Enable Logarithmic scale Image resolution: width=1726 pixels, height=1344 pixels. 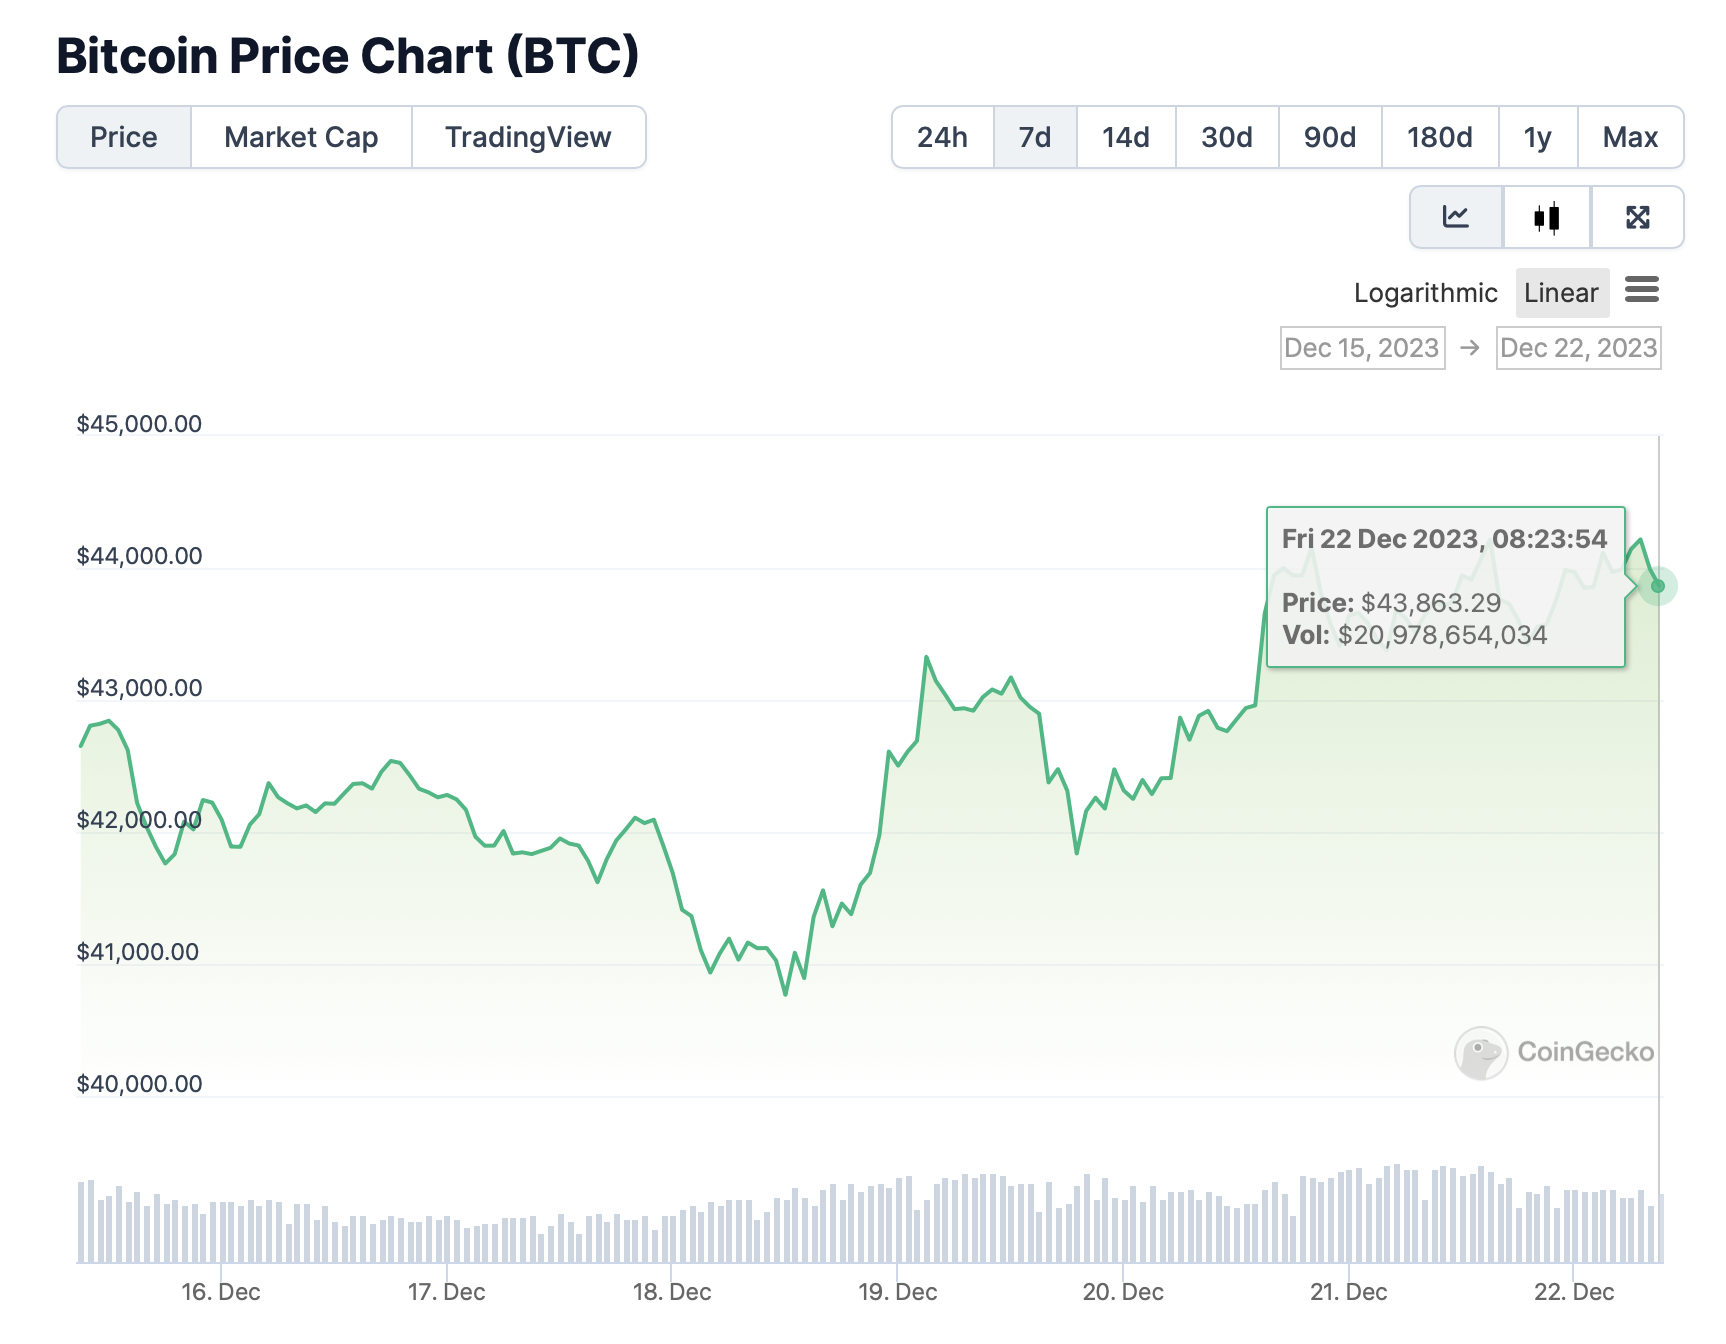pyautogui.click(x=1425, y=293)
